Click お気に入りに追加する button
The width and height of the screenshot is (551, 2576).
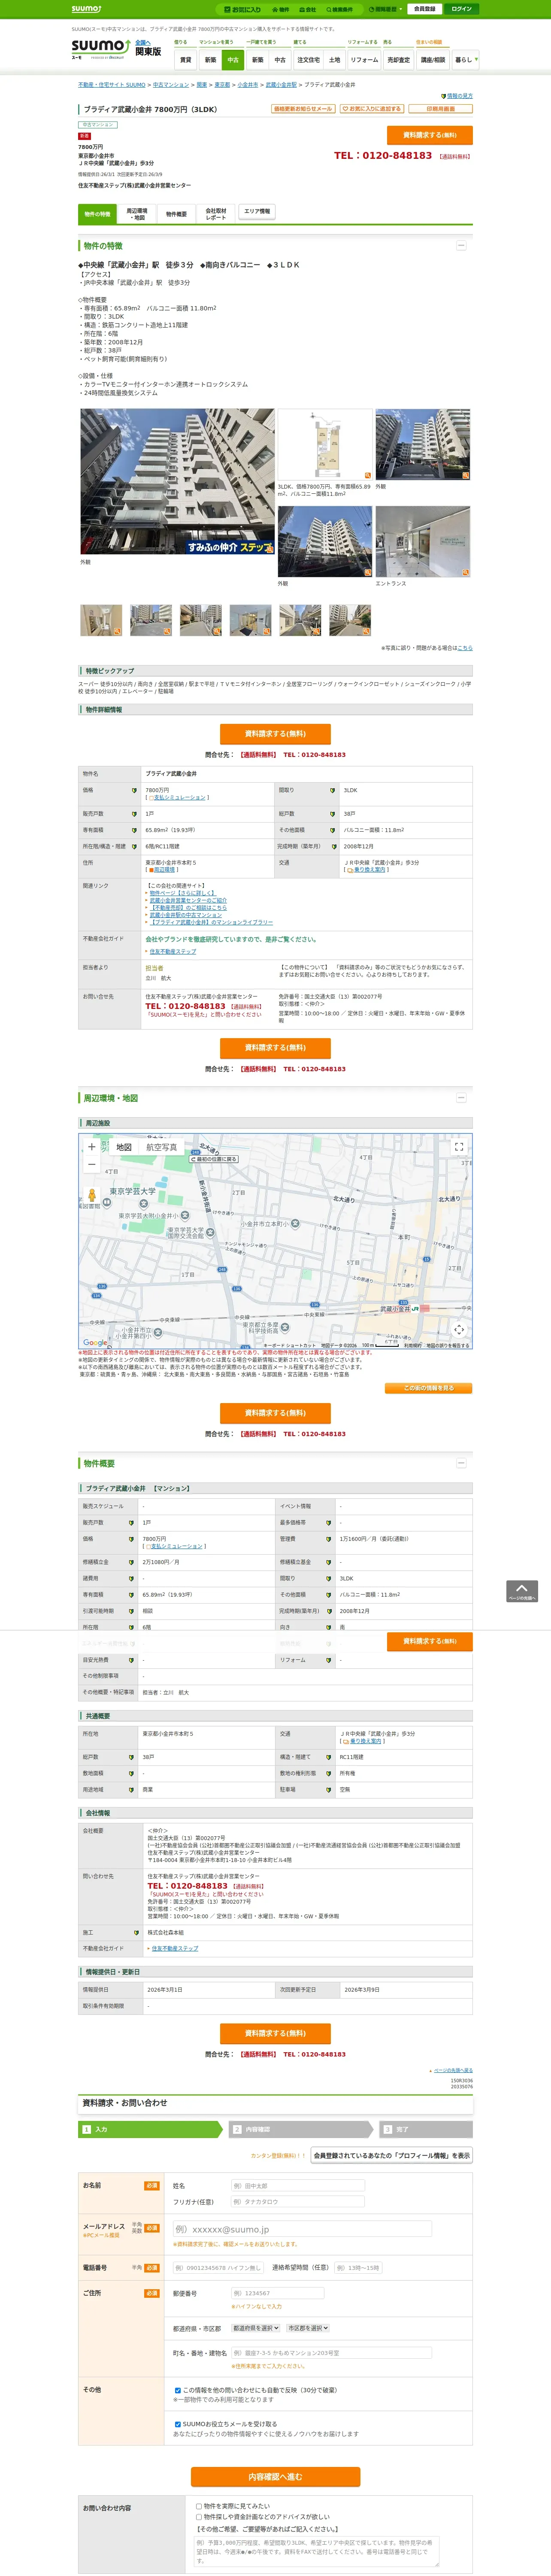pyautogui.click(x=372, y=109)
